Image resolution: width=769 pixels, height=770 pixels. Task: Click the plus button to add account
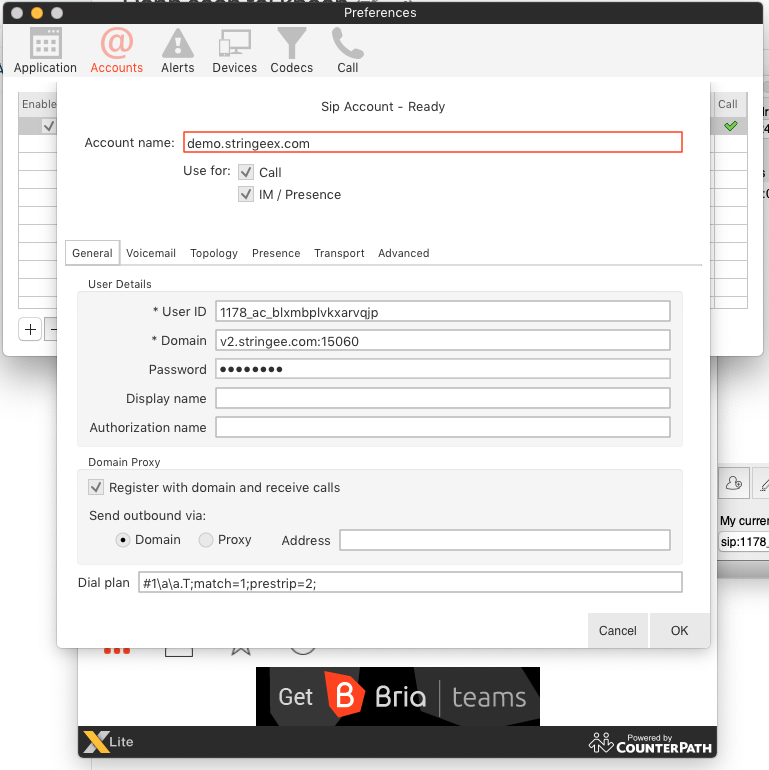click(x=30, y=329)
